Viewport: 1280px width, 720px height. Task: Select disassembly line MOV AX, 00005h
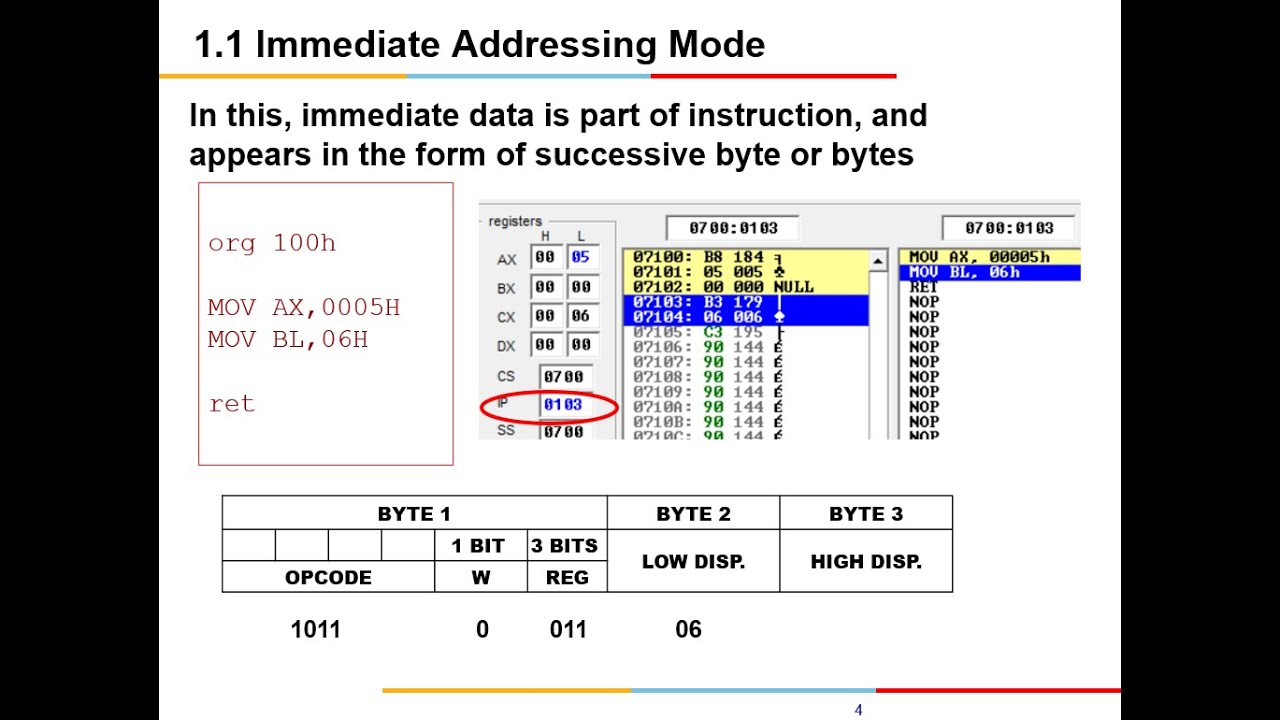[989, 257]
